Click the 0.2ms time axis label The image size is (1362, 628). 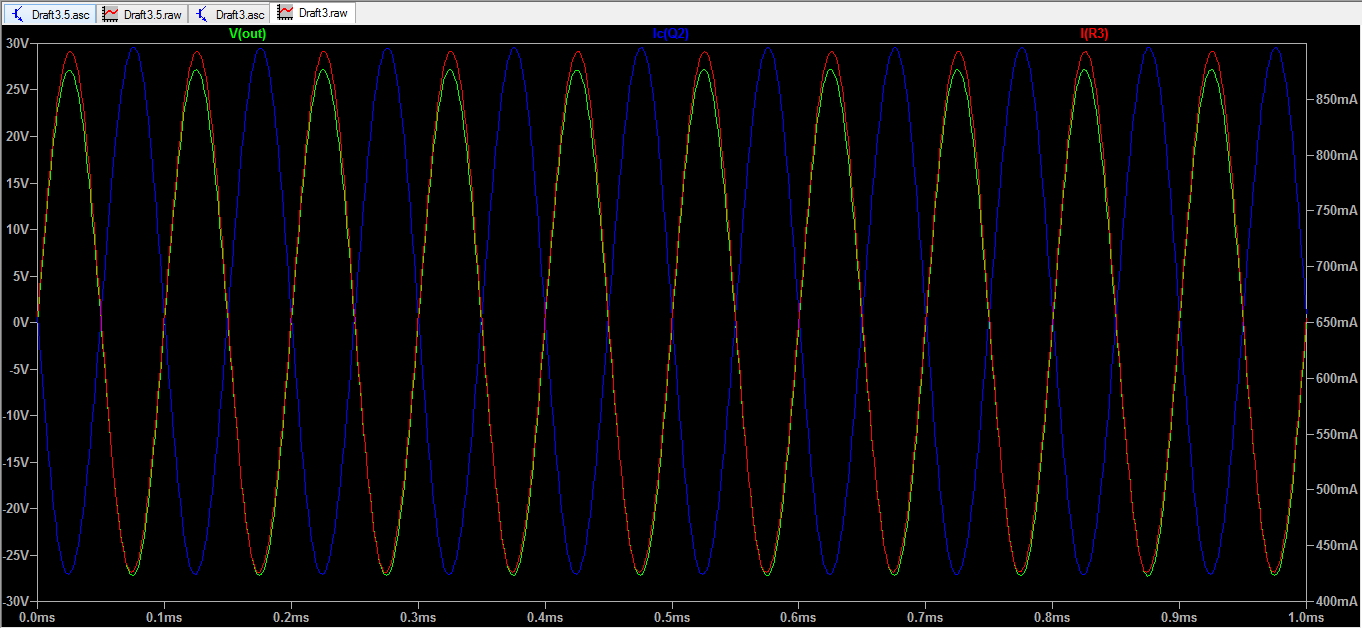click(291, 618)
